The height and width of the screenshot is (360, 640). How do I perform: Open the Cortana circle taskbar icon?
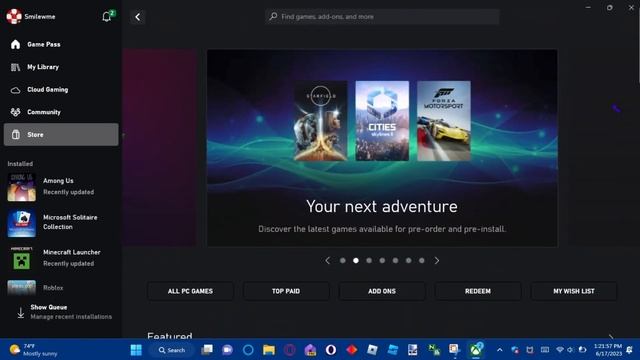[x=248, y=350]
